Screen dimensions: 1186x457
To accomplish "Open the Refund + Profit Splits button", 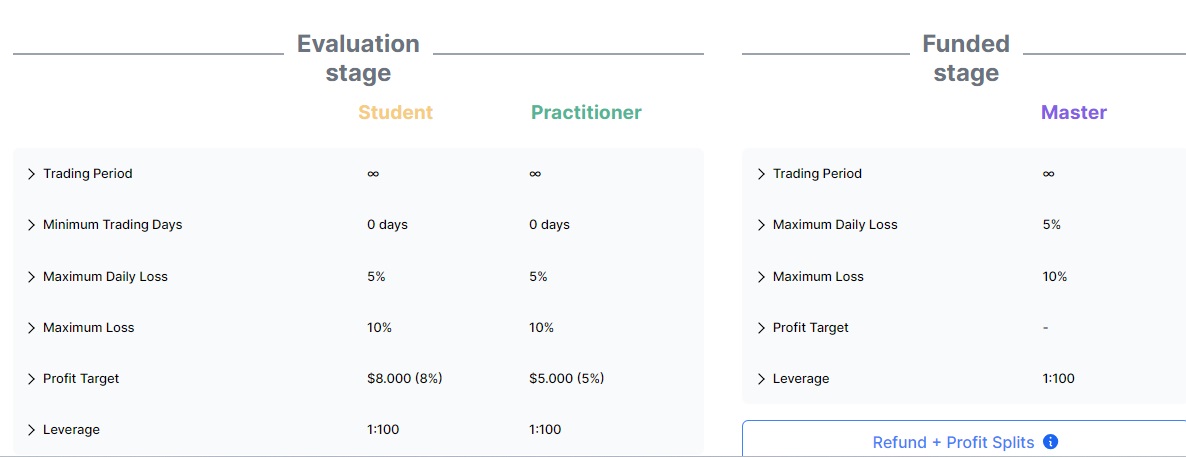I will [x=964, y=439].
